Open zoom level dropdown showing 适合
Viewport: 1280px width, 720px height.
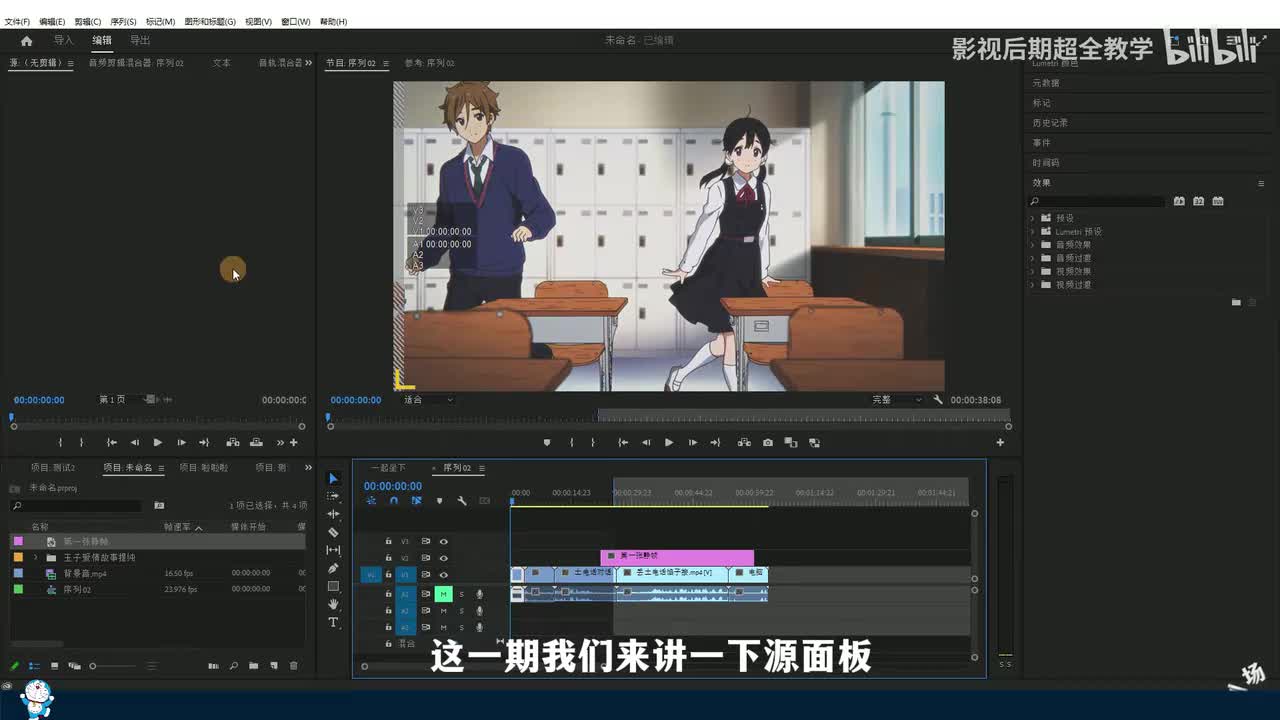pos(428,400)
